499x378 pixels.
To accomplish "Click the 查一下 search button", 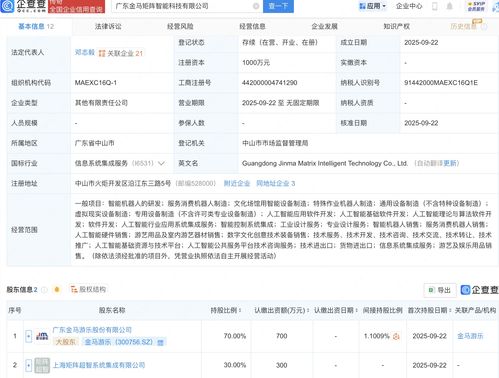I will (278, 6).
